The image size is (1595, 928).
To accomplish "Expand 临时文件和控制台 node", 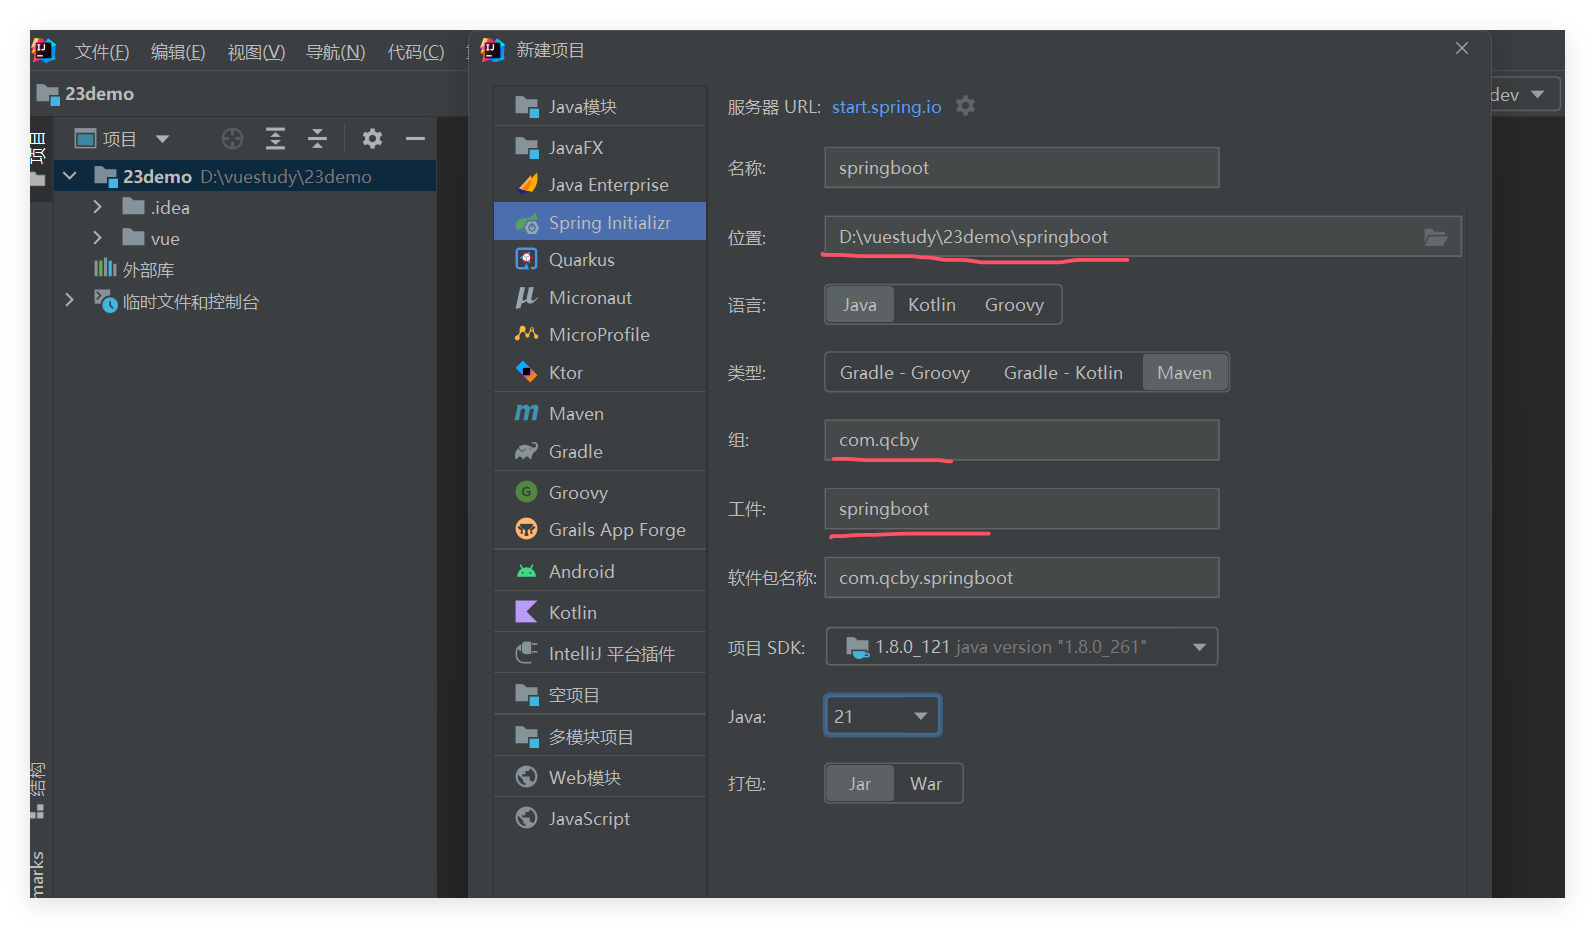I will (x=69, y=300).
